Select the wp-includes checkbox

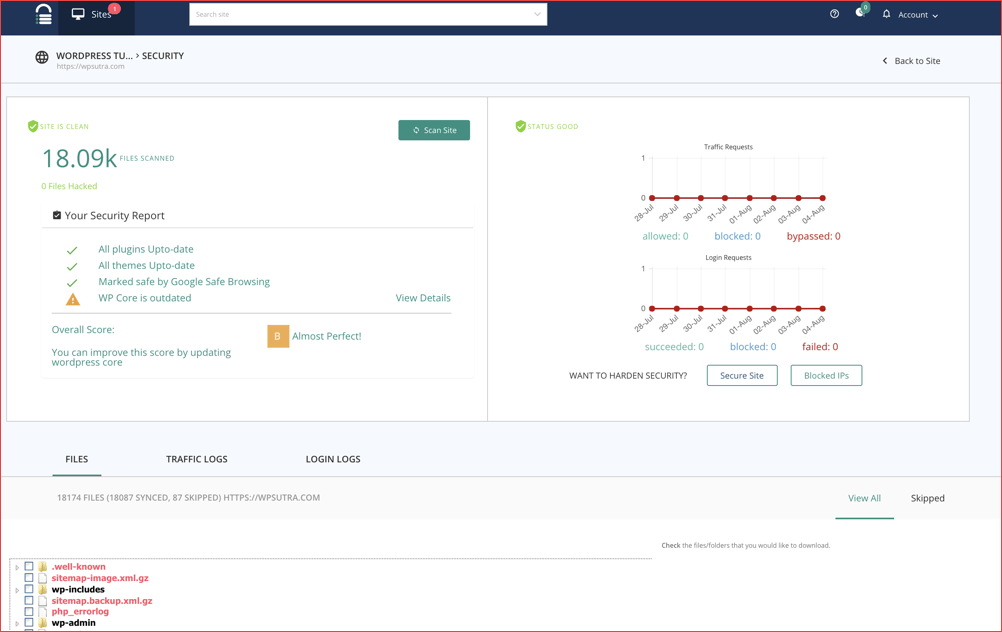tap(29, 589)
